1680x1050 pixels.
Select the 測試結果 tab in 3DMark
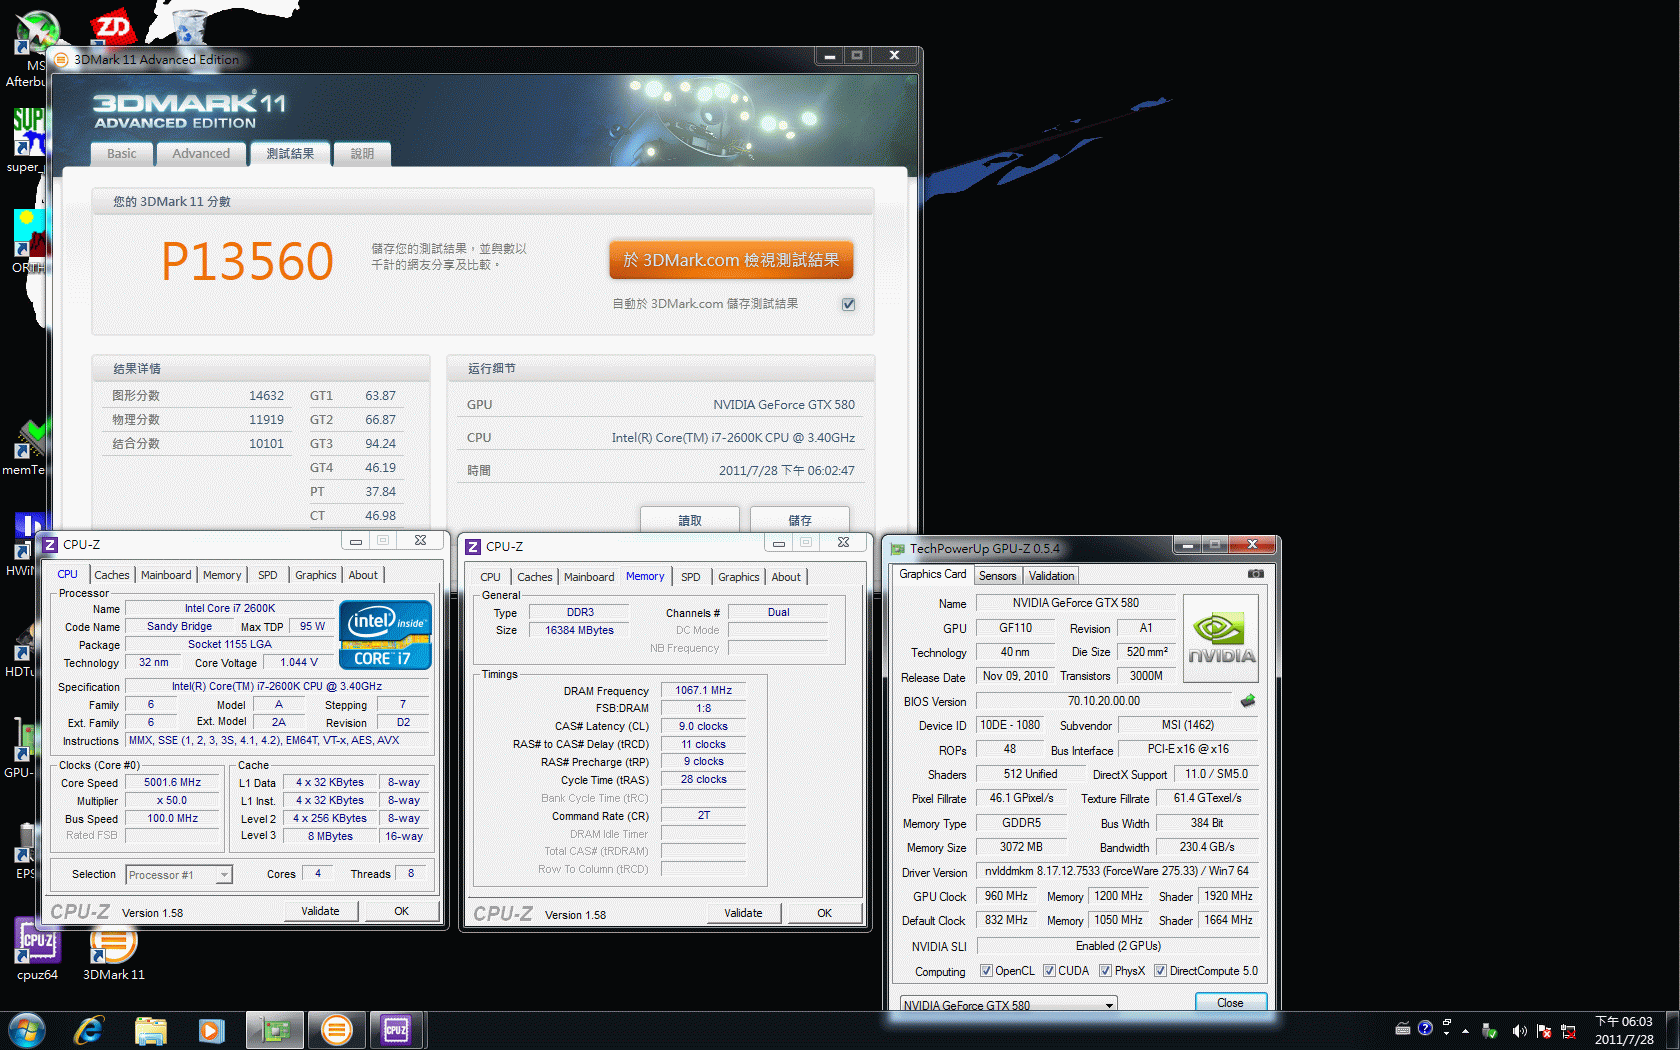pyautogui.click(x=290, y=153)
